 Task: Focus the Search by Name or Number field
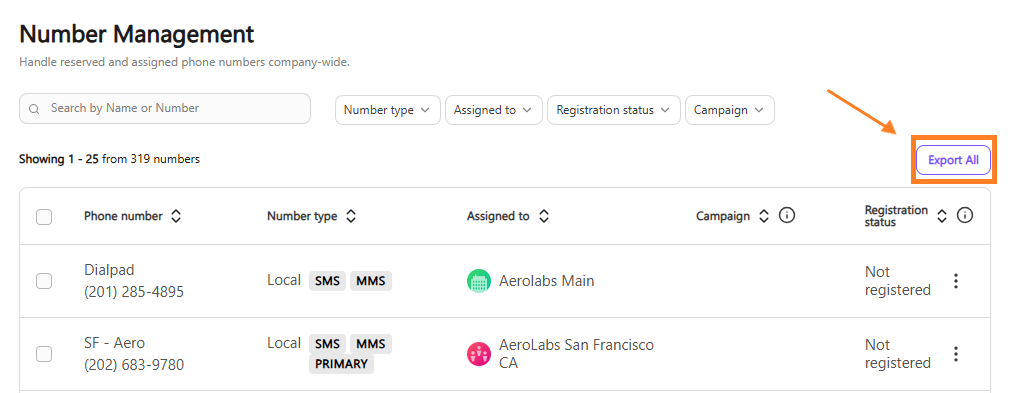165,108
